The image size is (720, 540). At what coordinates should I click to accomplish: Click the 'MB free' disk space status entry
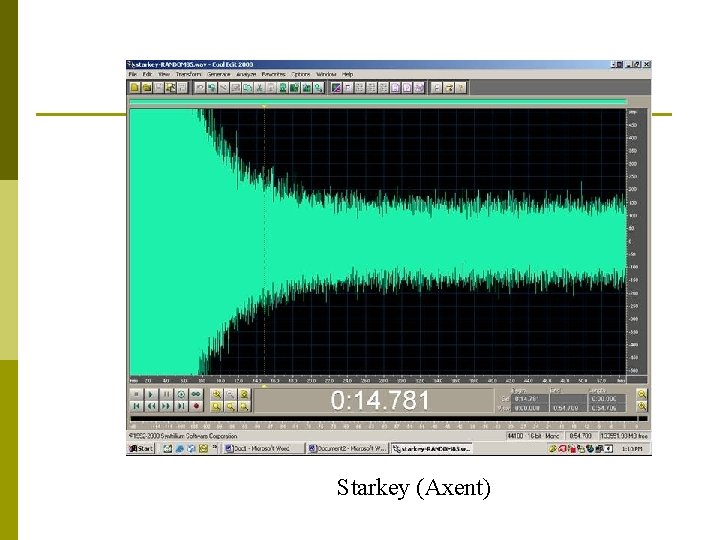(x=623, y=435)
